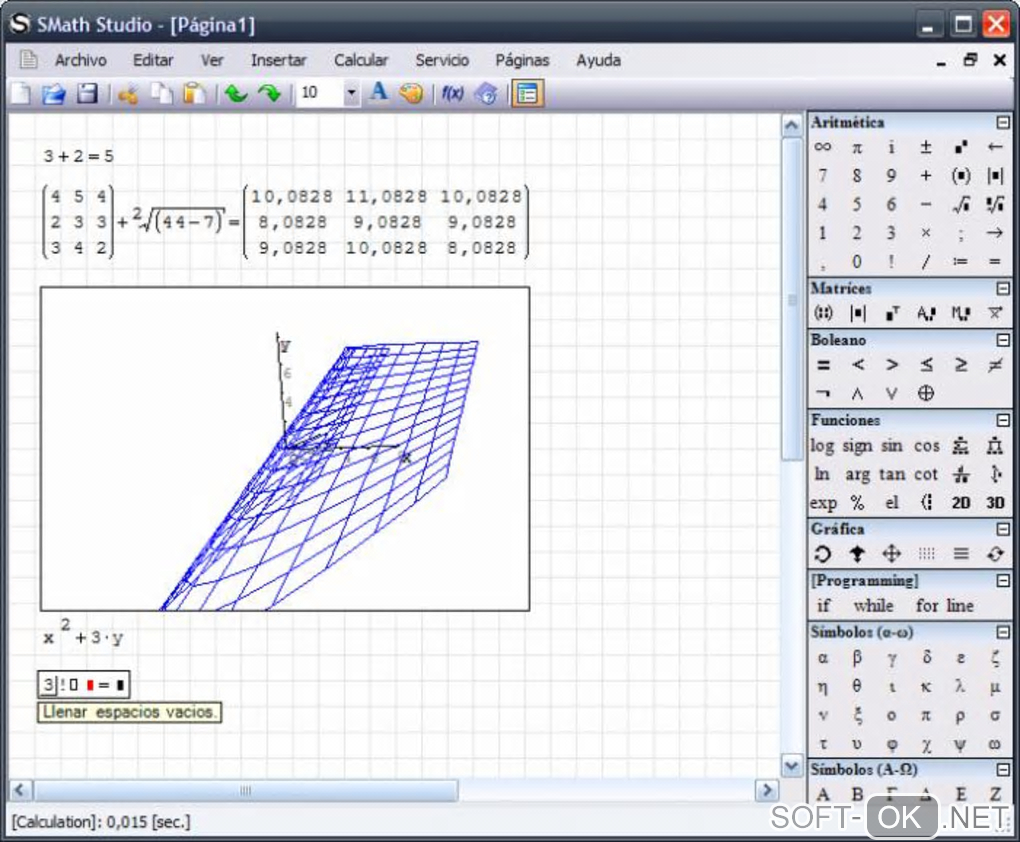Image resolution: width=1020 pixels, height=842 pixels.
Task: Insert an if statement
Action: point(823,606)
